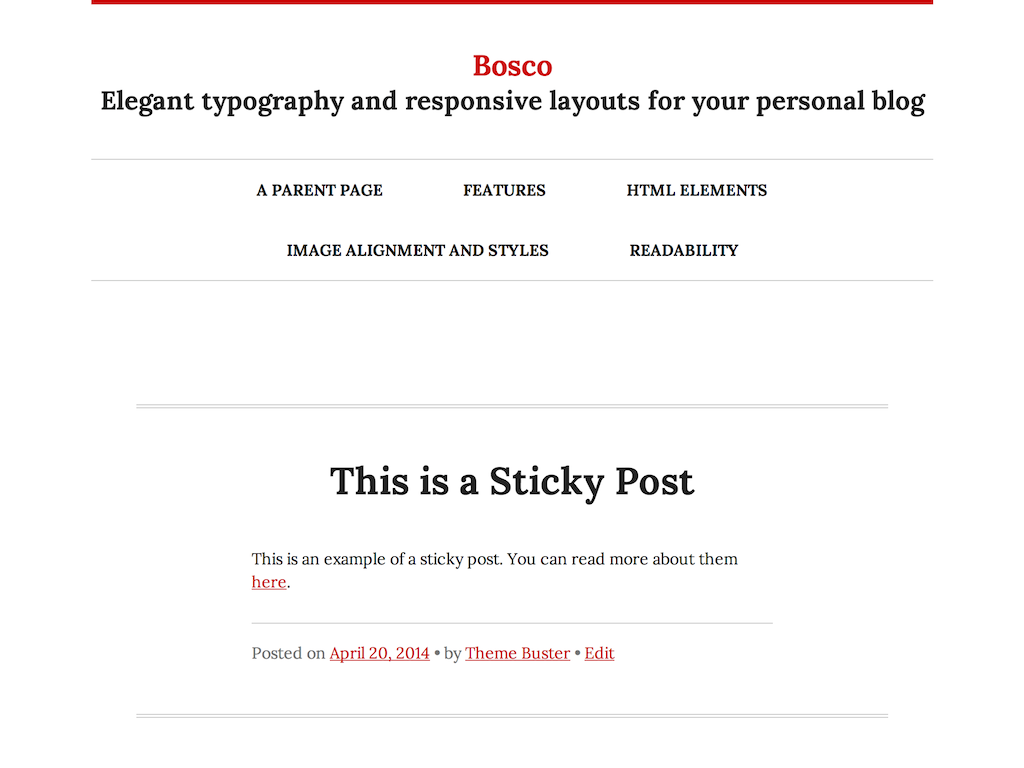Screen dimensions: 1024x768
Task: Click the Edit link for the post
Action: 599,653
